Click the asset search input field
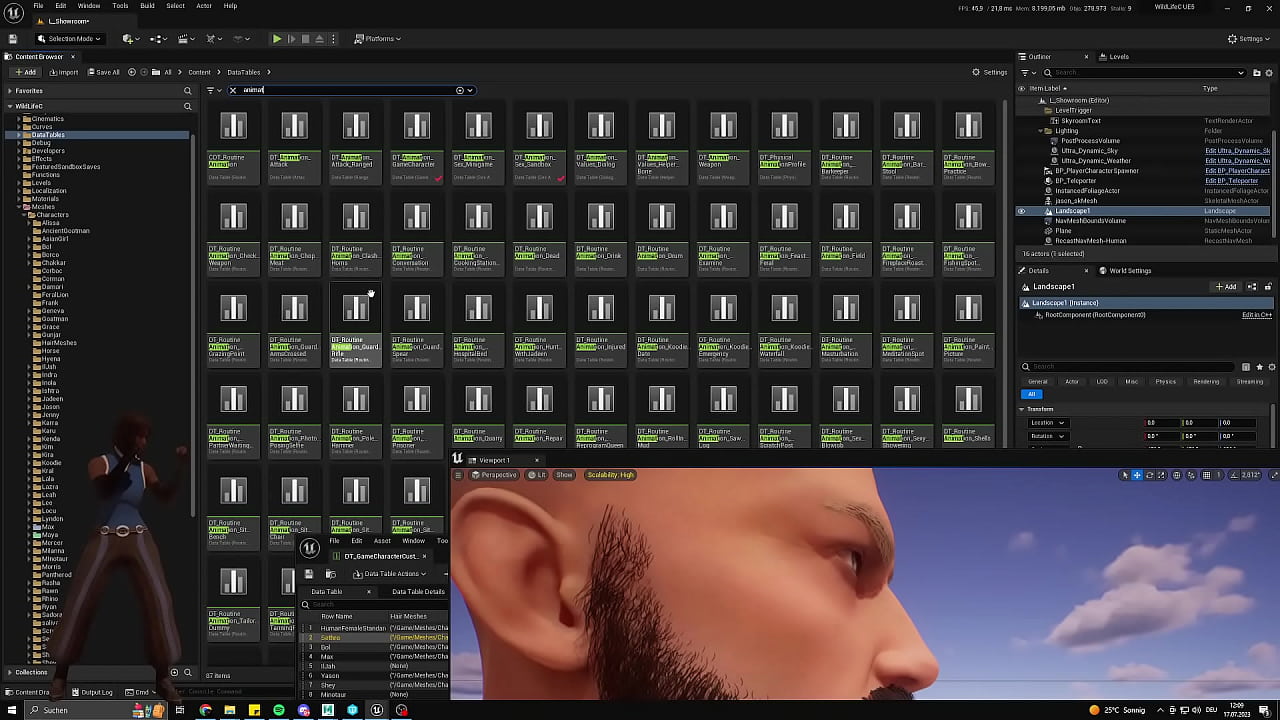Image resolution: width=1280 pixels, height=720 pixels. 350,90
